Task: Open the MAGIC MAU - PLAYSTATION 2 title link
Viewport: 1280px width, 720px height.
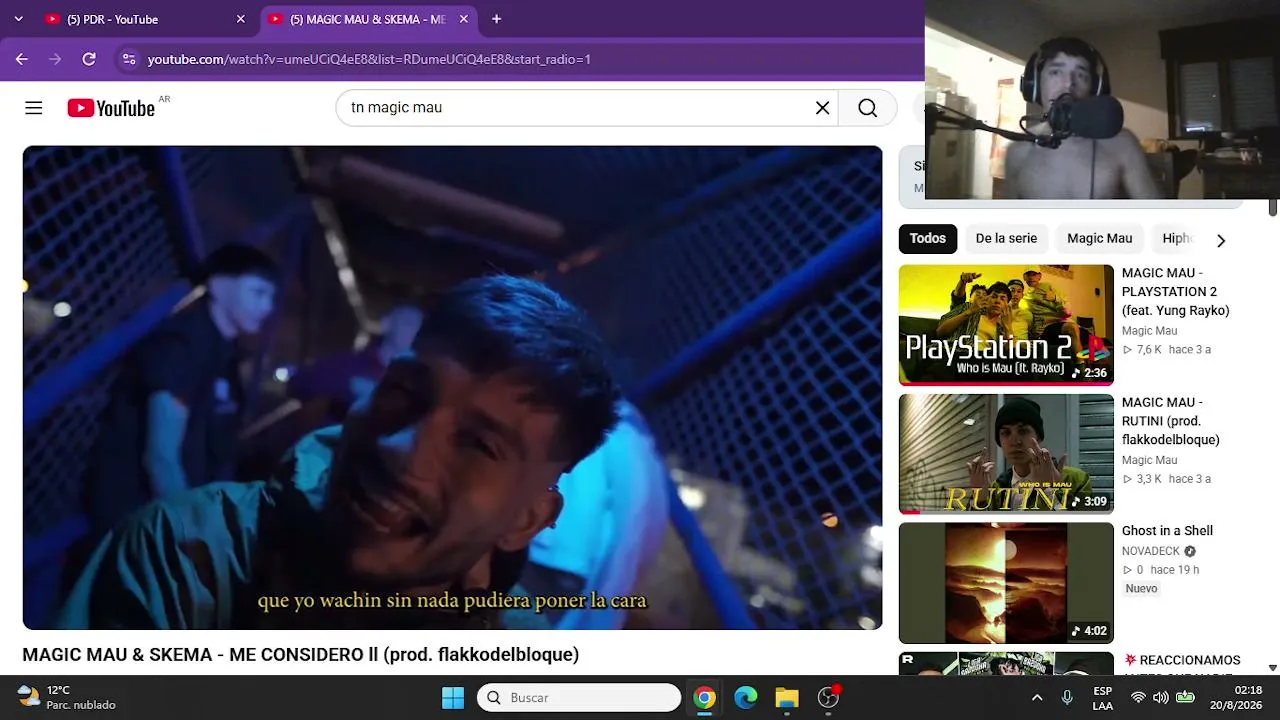Action: coord(1175,292)
